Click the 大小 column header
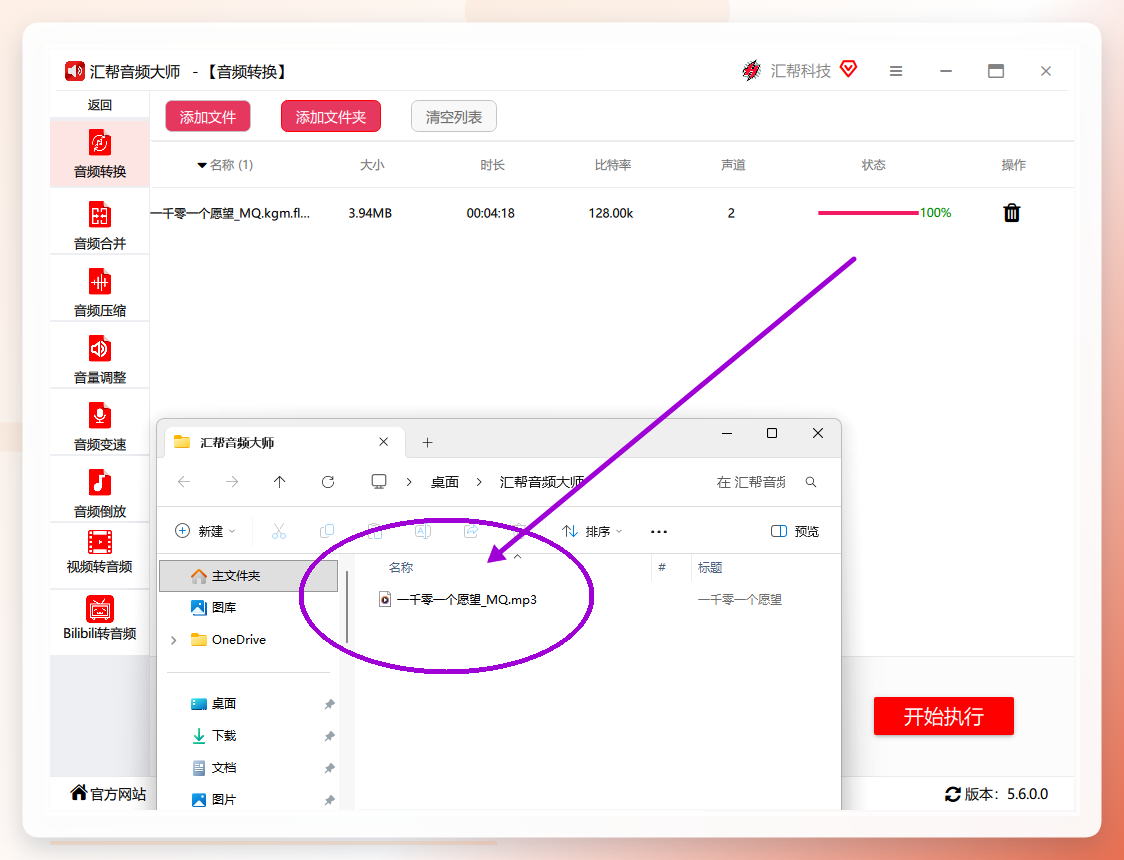 click(x=372, y=165)
